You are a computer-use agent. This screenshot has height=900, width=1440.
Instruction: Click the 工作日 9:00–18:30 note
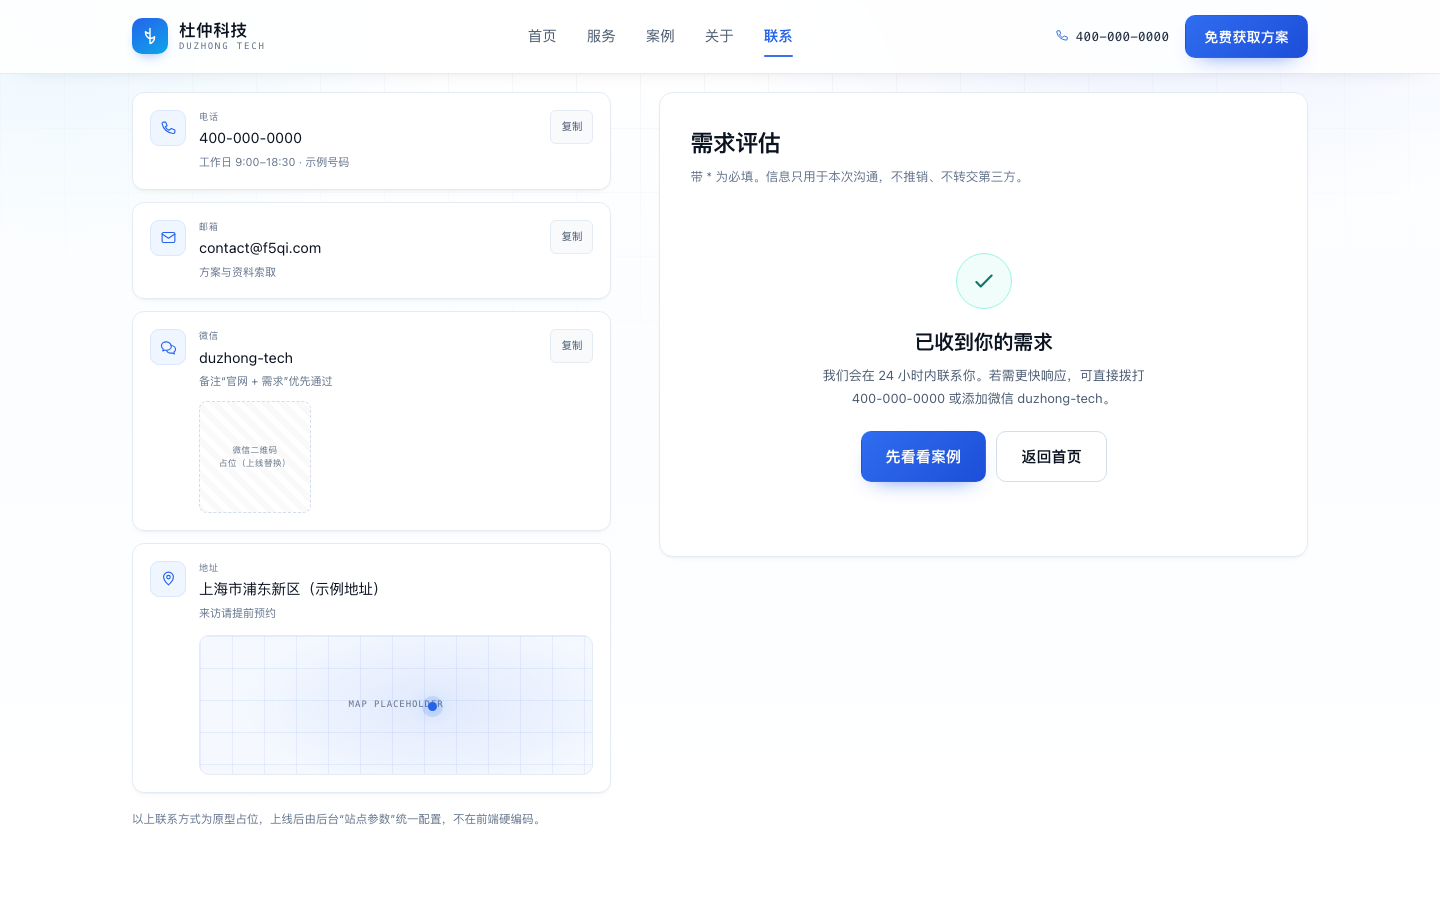tap(274, 162)
